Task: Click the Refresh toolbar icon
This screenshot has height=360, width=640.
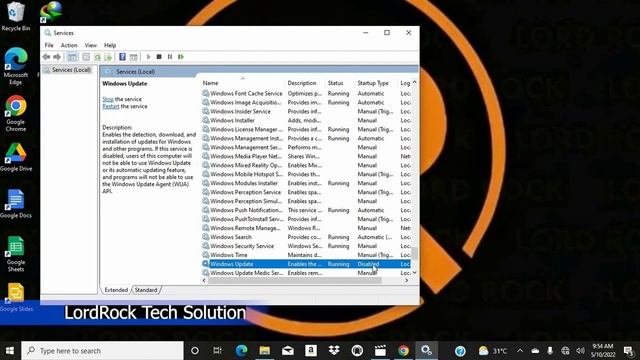Action: coord(97,57)
